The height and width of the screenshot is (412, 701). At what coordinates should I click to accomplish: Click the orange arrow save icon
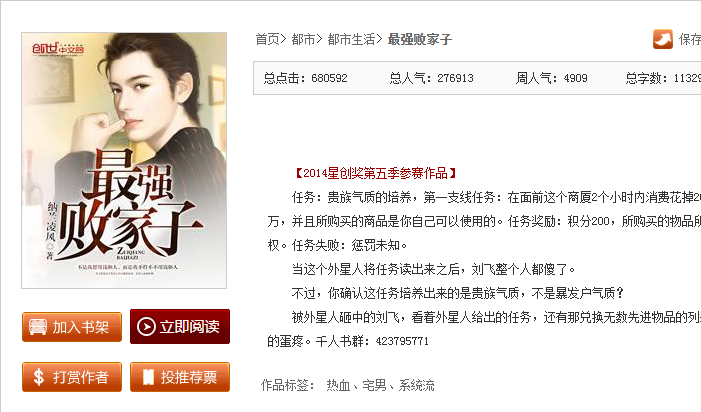coord(663,39)
